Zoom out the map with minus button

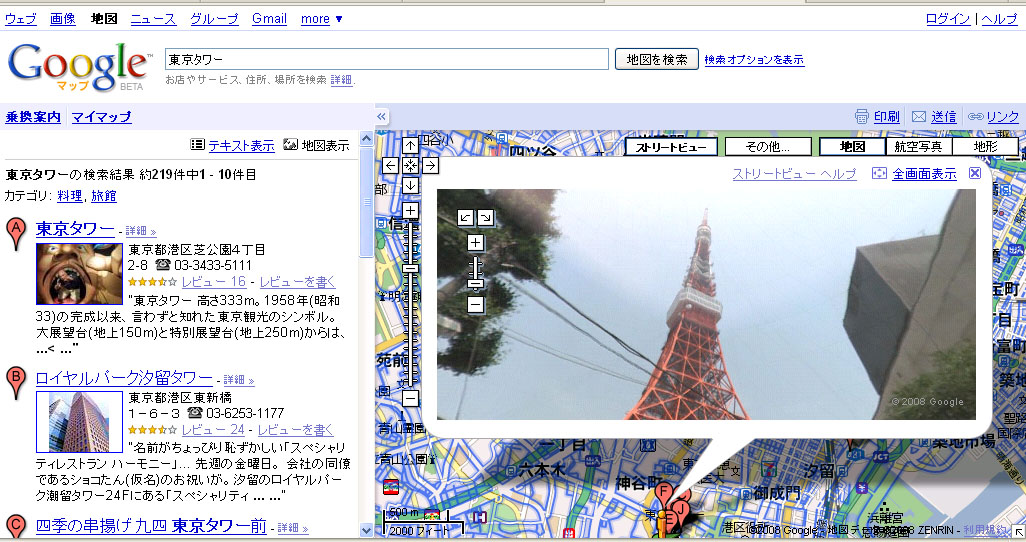pyautogui.click(x=410, y=398)
